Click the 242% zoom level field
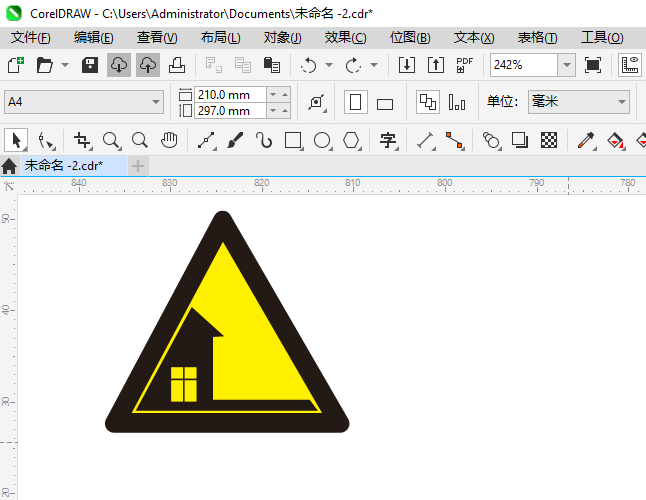 point(524,65)
